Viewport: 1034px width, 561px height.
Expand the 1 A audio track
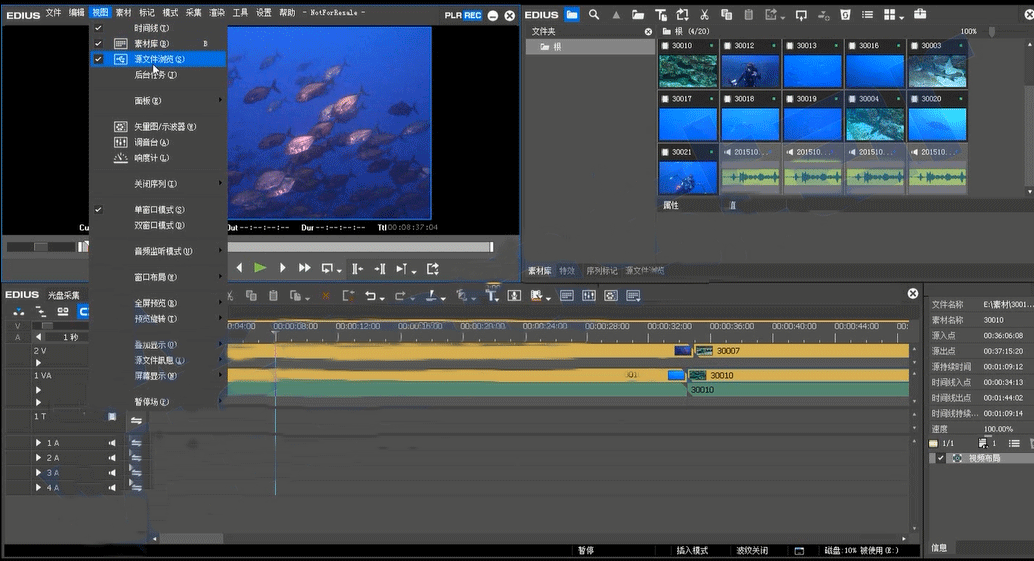[x=39, y=443]
